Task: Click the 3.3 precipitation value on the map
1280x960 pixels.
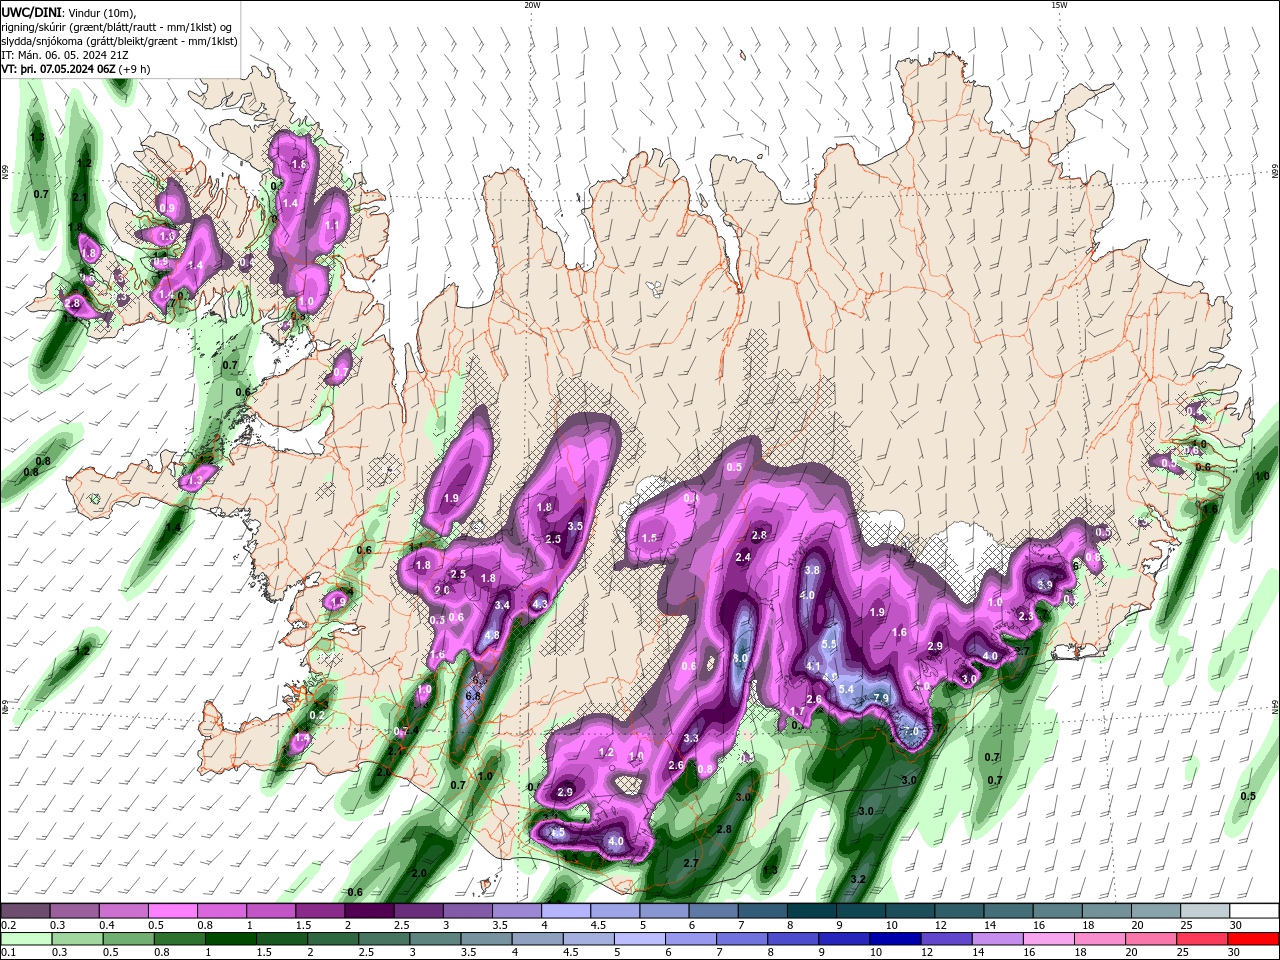Action: pyautogui.click(x=691, y=738)
